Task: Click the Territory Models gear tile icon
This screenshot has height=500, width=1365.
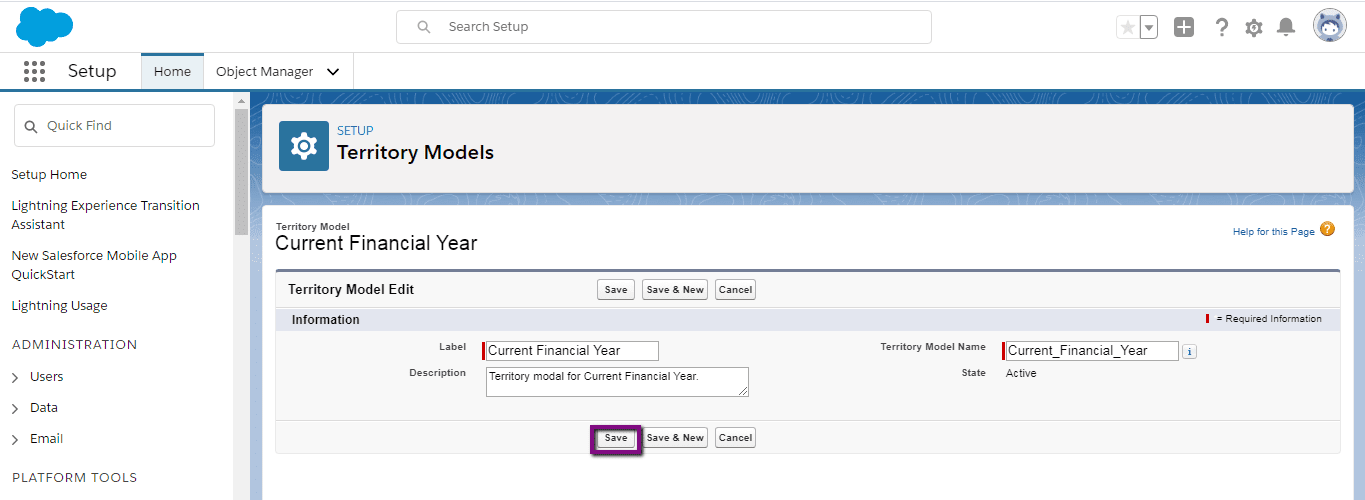Action: [304, 146]
